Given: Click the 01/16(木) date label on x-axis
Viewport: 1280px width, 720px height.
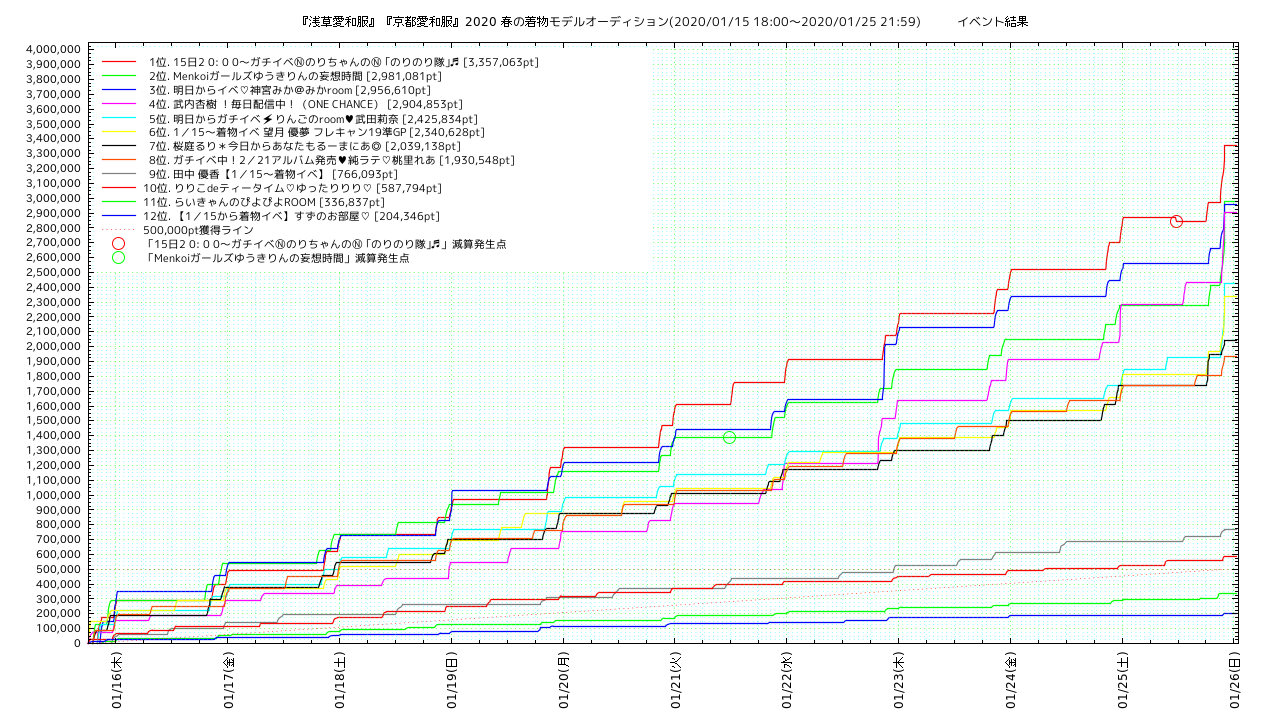Looking at the screenshot, I should click(x=118, y=681).
